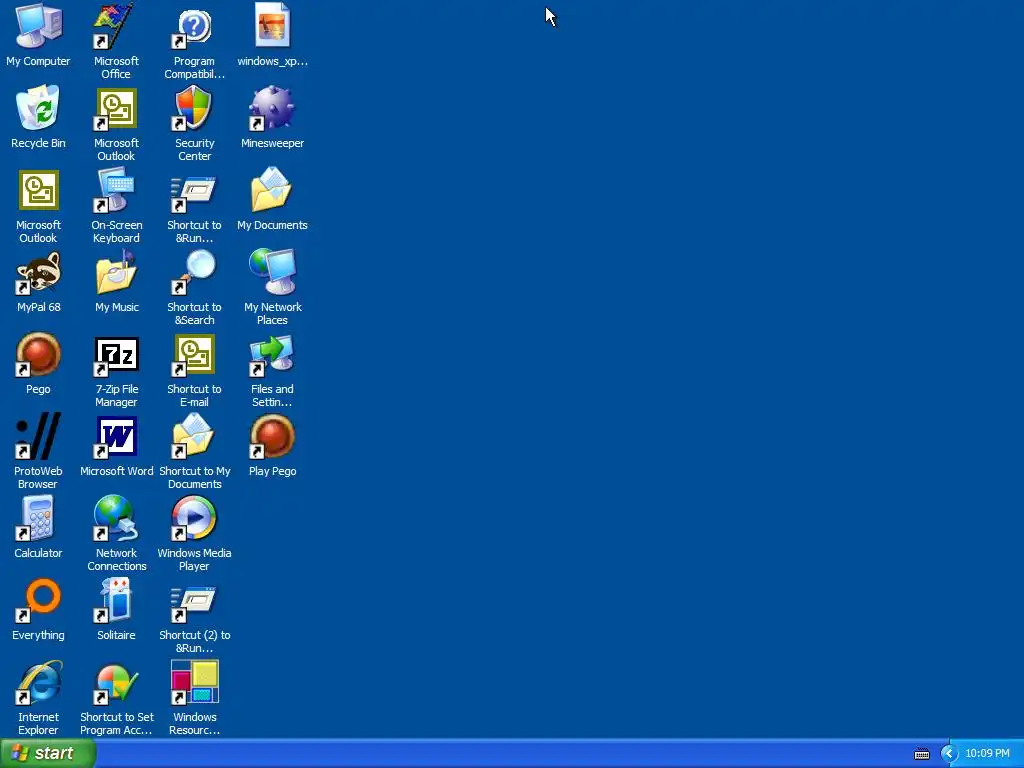Select the Microsoft Outlook icon without shortcut arrow
The height and width of the screenshot is (768, 1024).
pos(39,191)
